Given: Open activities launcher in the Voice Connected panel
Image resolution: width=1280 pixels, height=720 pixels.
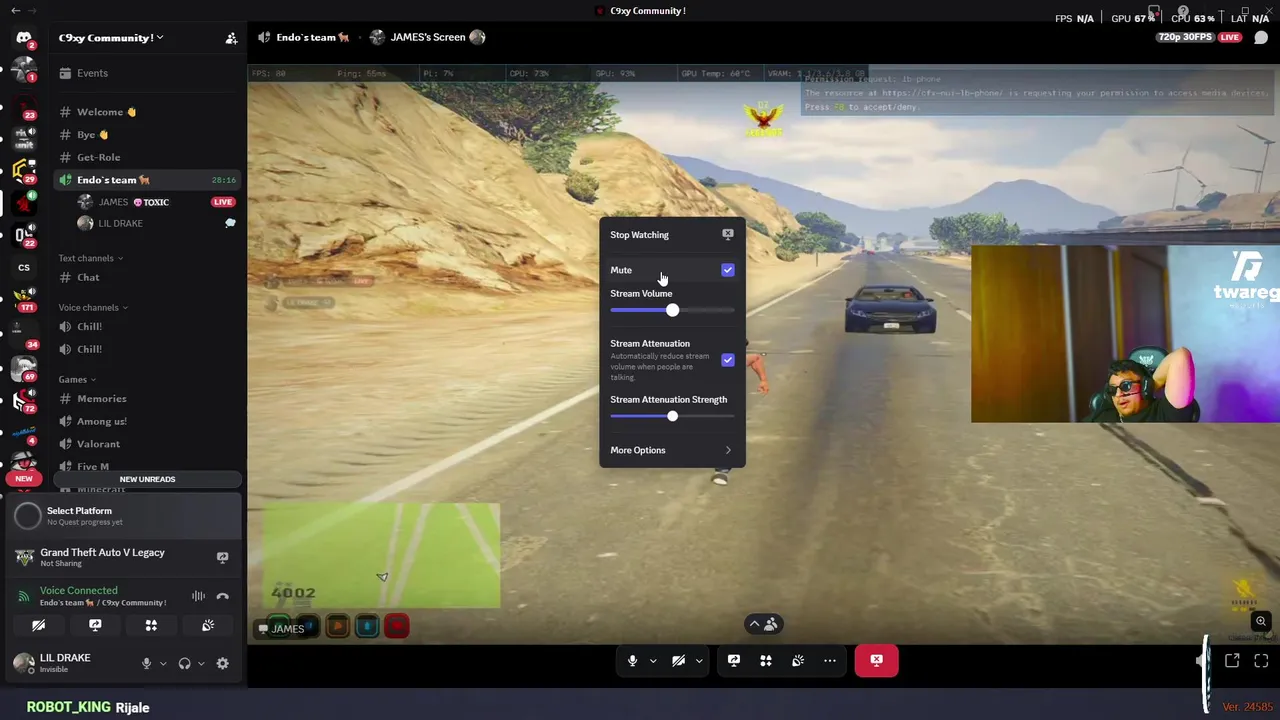Looking at the screenshot, I should [151, 625].
